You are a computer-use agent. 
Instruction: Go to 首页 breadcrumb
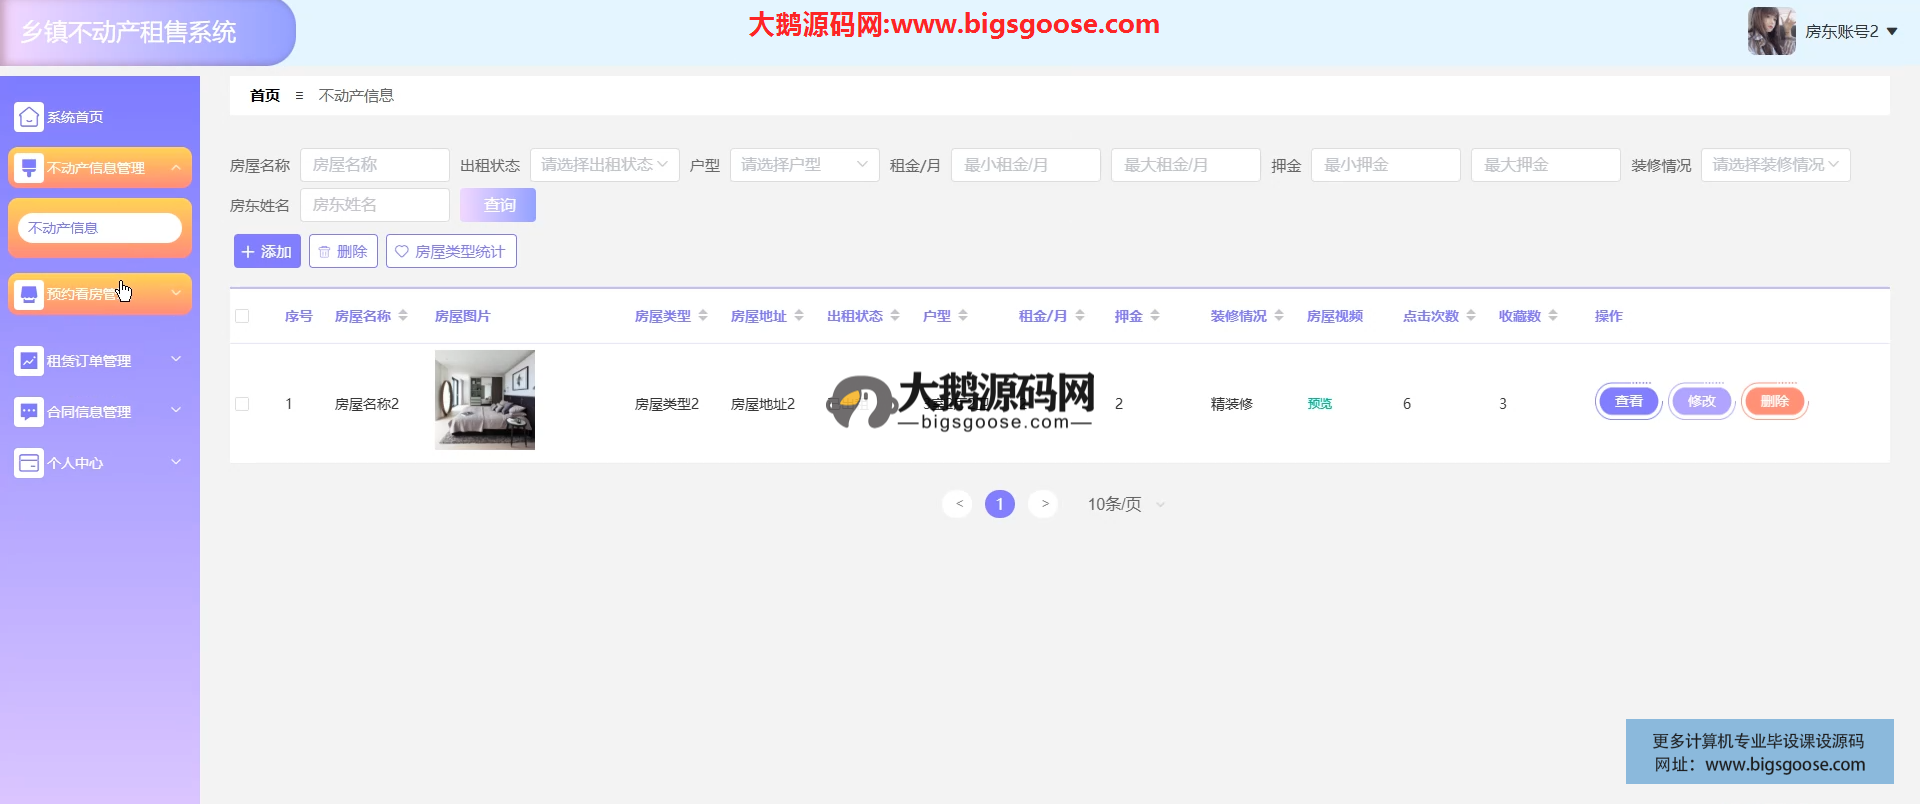point(265,96)
